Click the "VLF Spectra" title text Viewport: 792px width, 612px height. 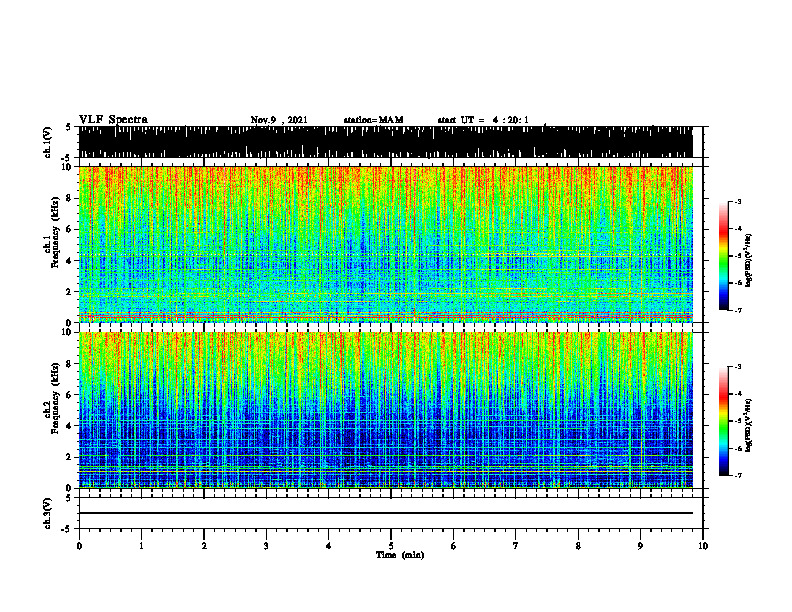click(x=113, y=120)
